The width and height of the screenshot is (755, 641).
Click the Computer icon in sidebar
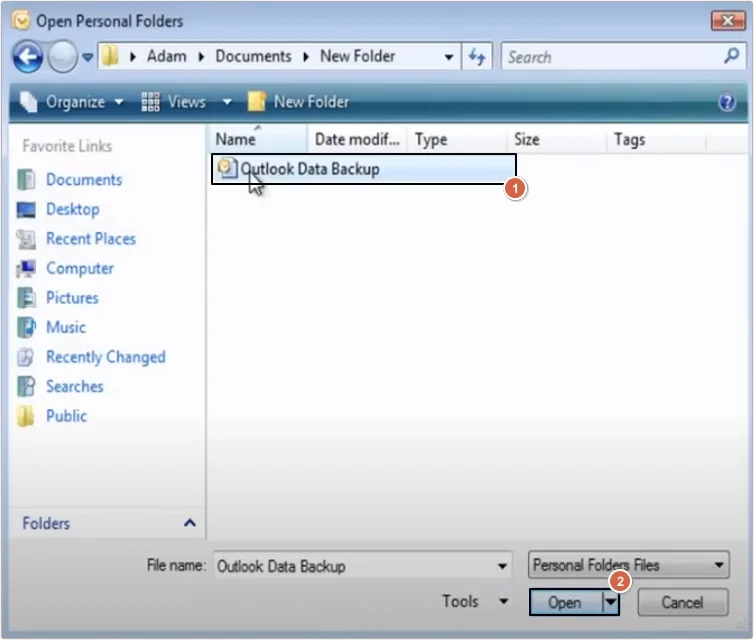point(26,269)
